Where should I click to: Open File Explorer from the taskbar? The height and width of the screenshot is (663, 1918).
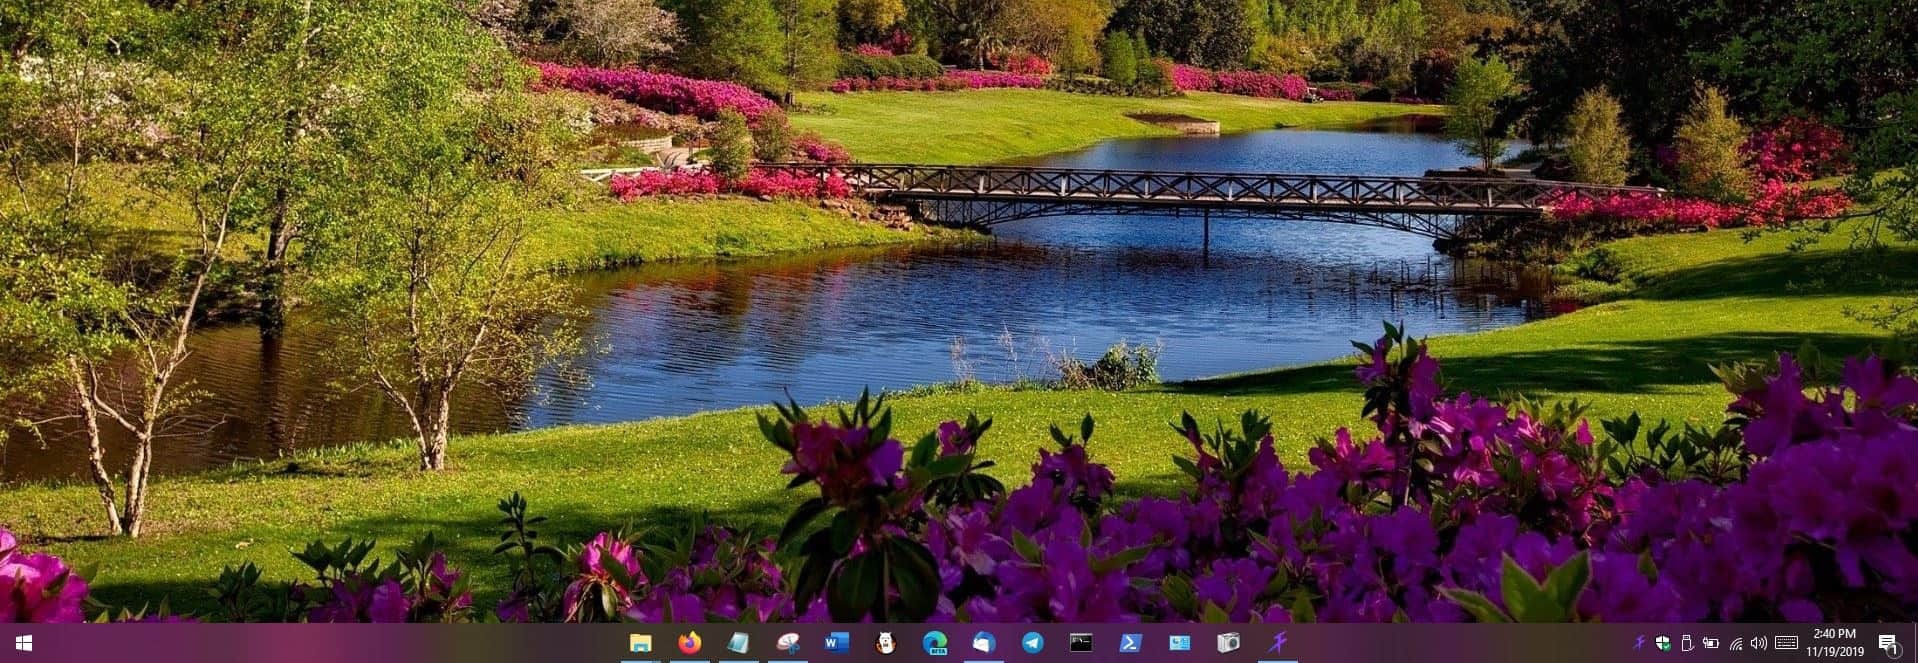tap(640, 643)
